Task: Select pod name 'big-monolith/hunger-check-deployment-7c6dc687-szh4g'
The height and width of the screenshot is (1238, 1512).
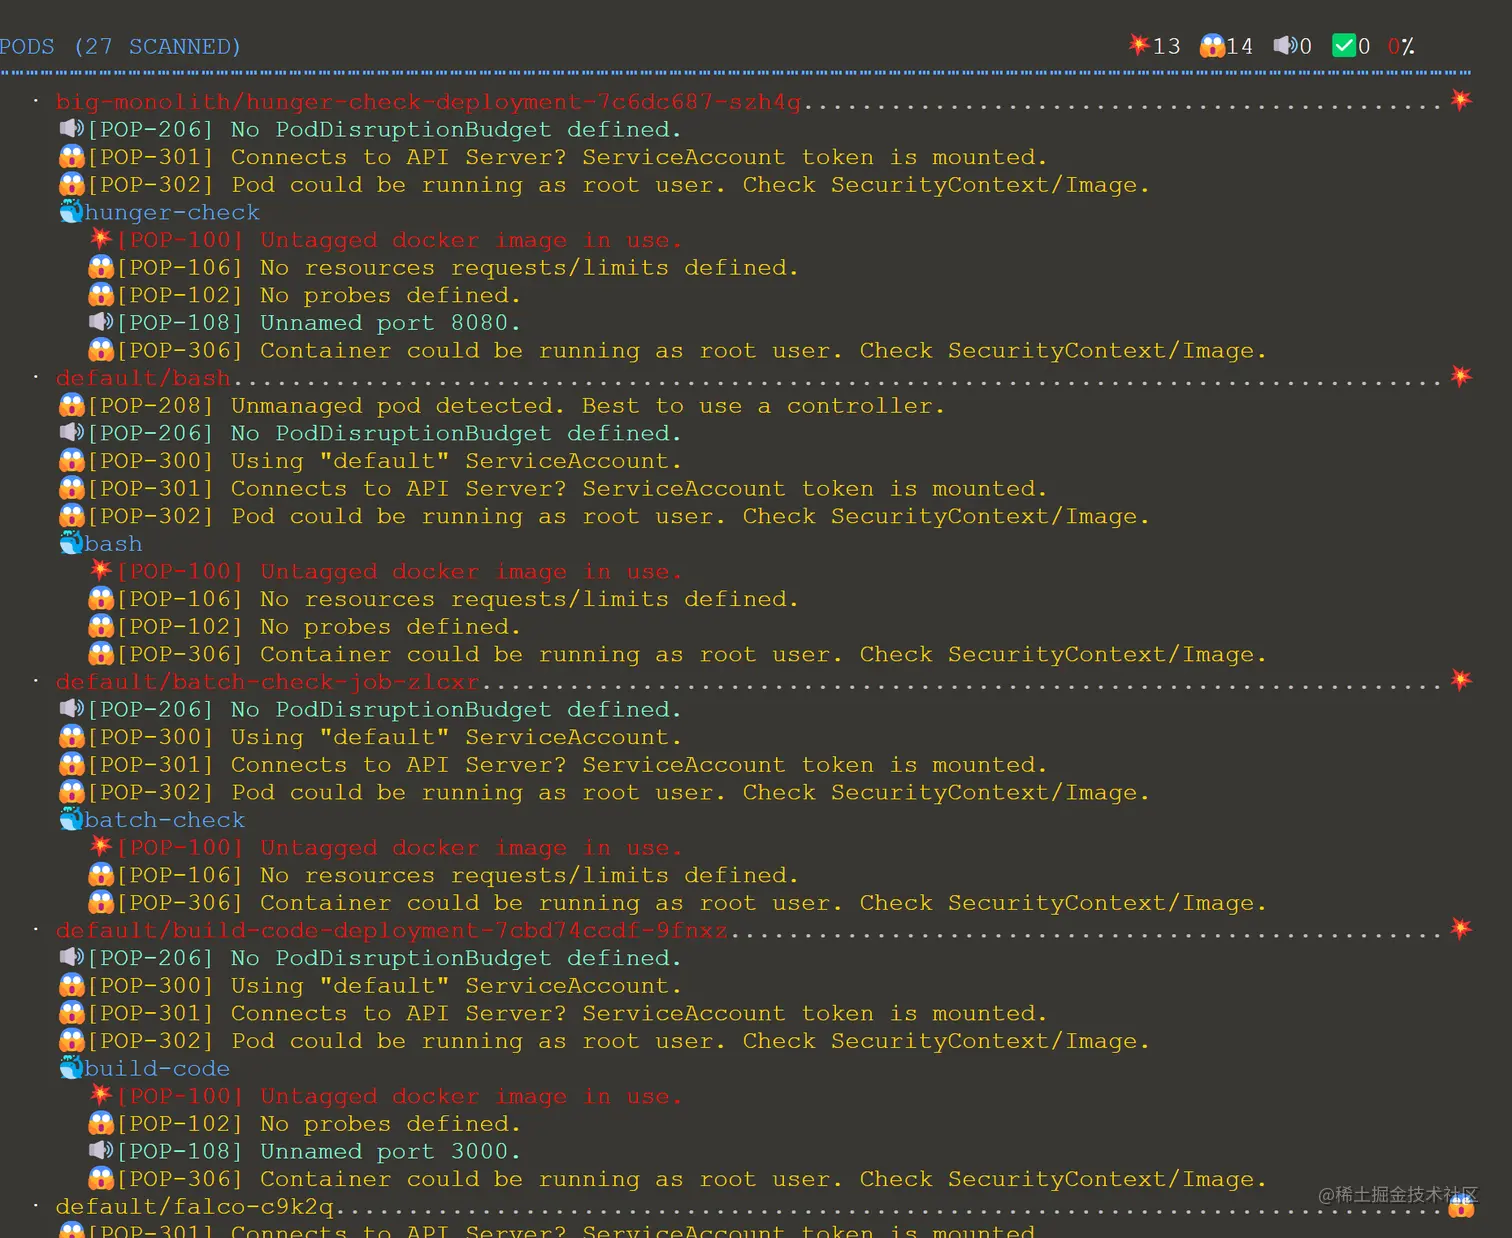Action: pos(428,102)
